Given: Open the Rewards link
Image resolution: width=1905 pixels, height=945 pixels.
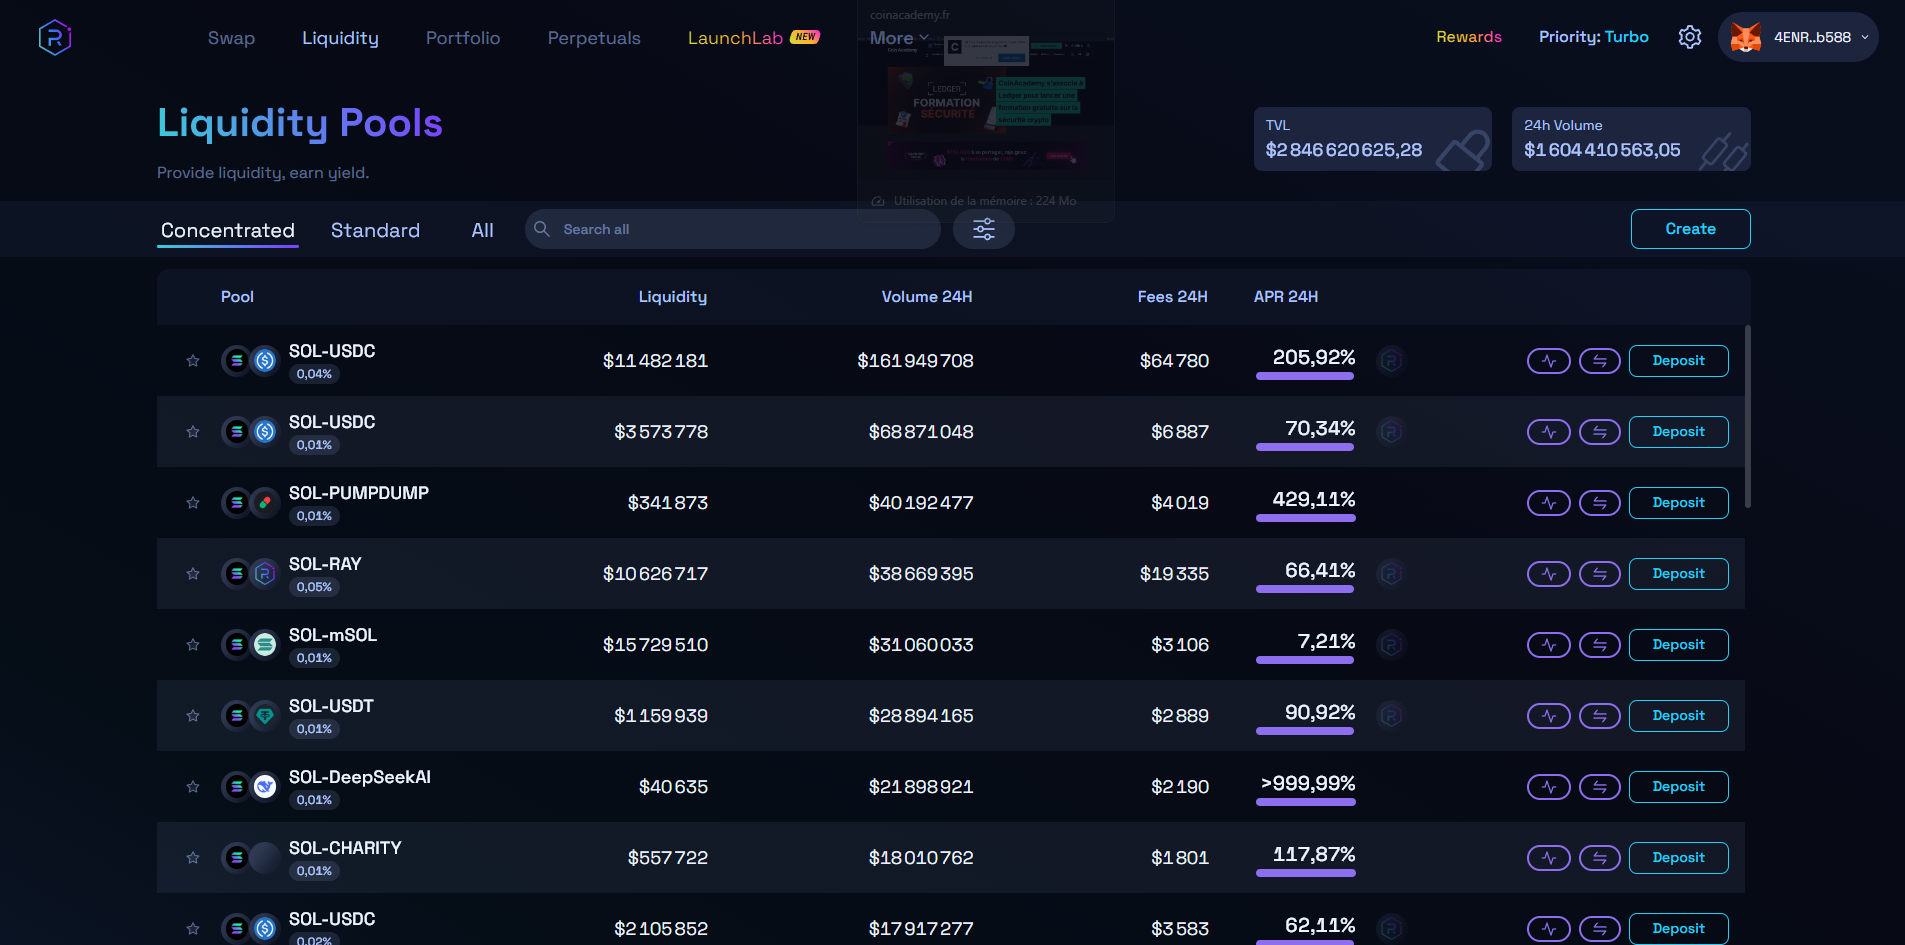Looking at the screenshot, I should point(1468,37).
